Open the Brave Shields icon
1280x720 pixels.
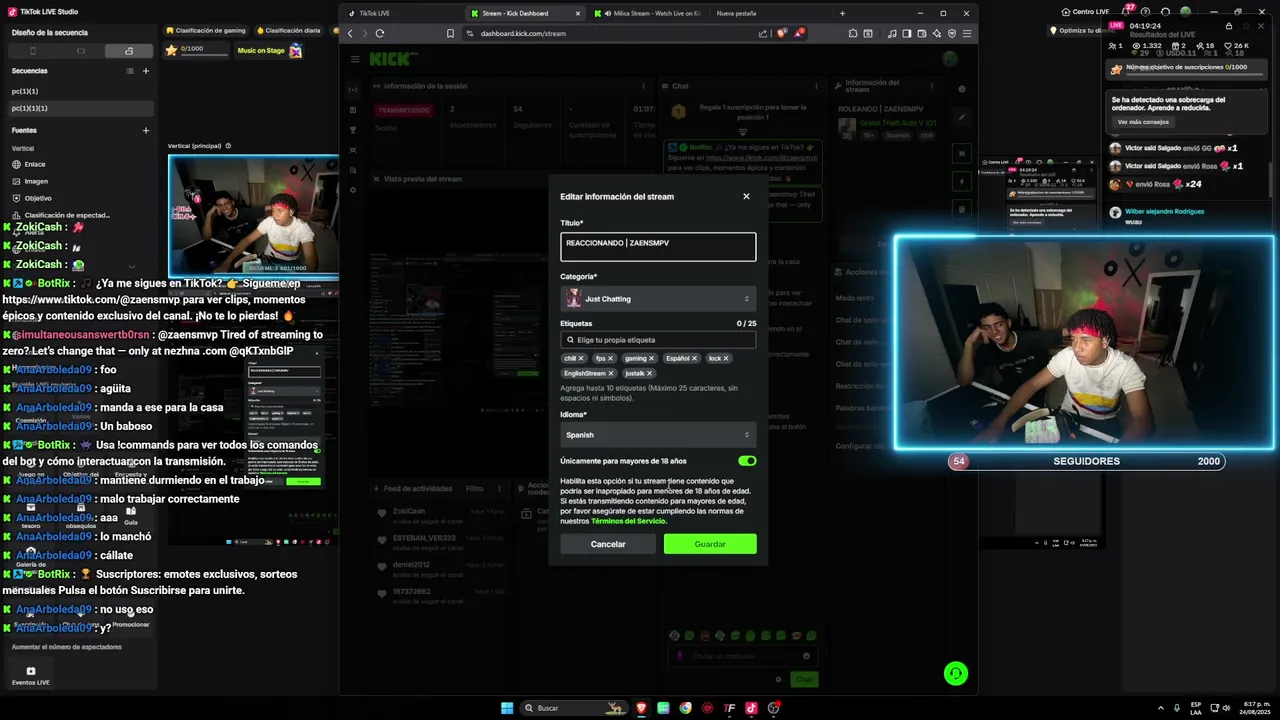point(781,33)
